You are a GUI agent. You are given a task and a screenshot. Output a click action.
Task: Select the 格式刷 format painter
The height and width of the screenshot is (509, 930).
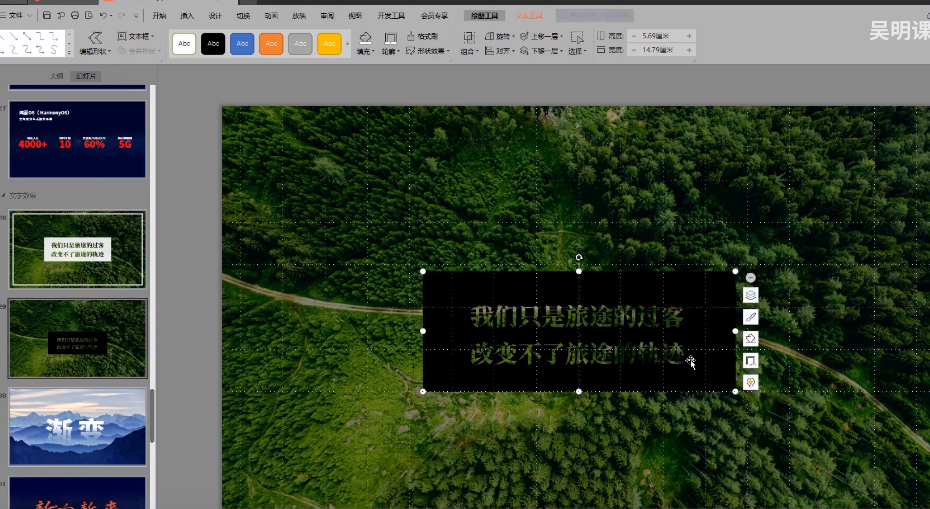click(422, 36)
